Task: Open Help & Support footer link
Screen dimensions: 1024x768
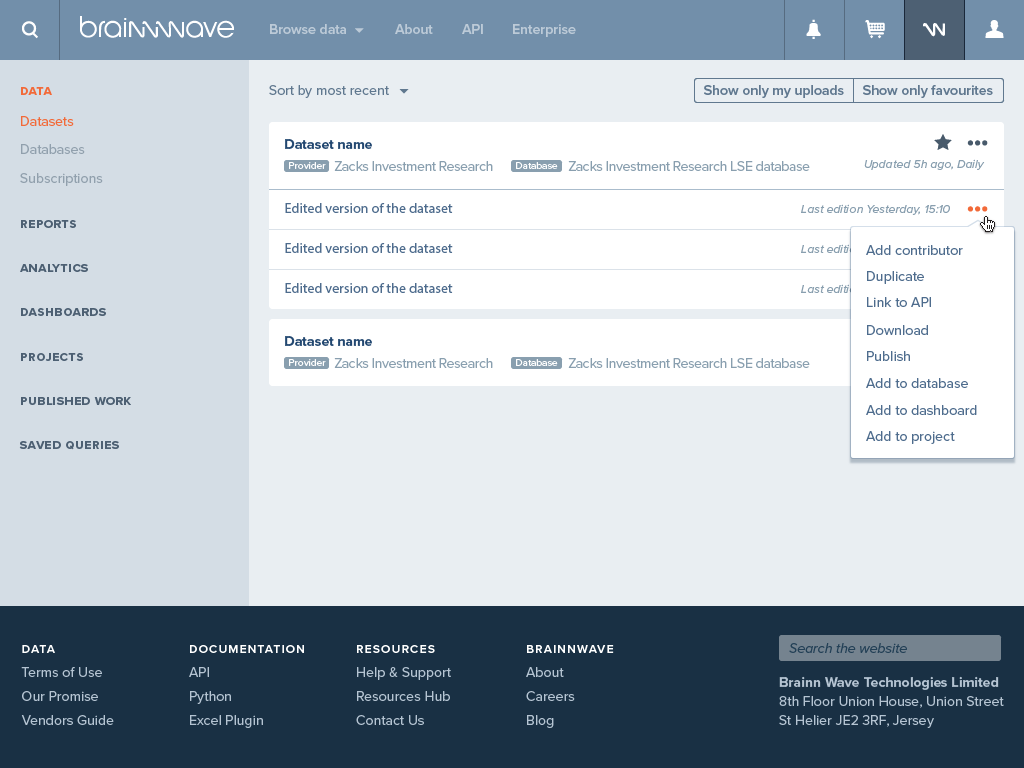Action: click(403, 672)
